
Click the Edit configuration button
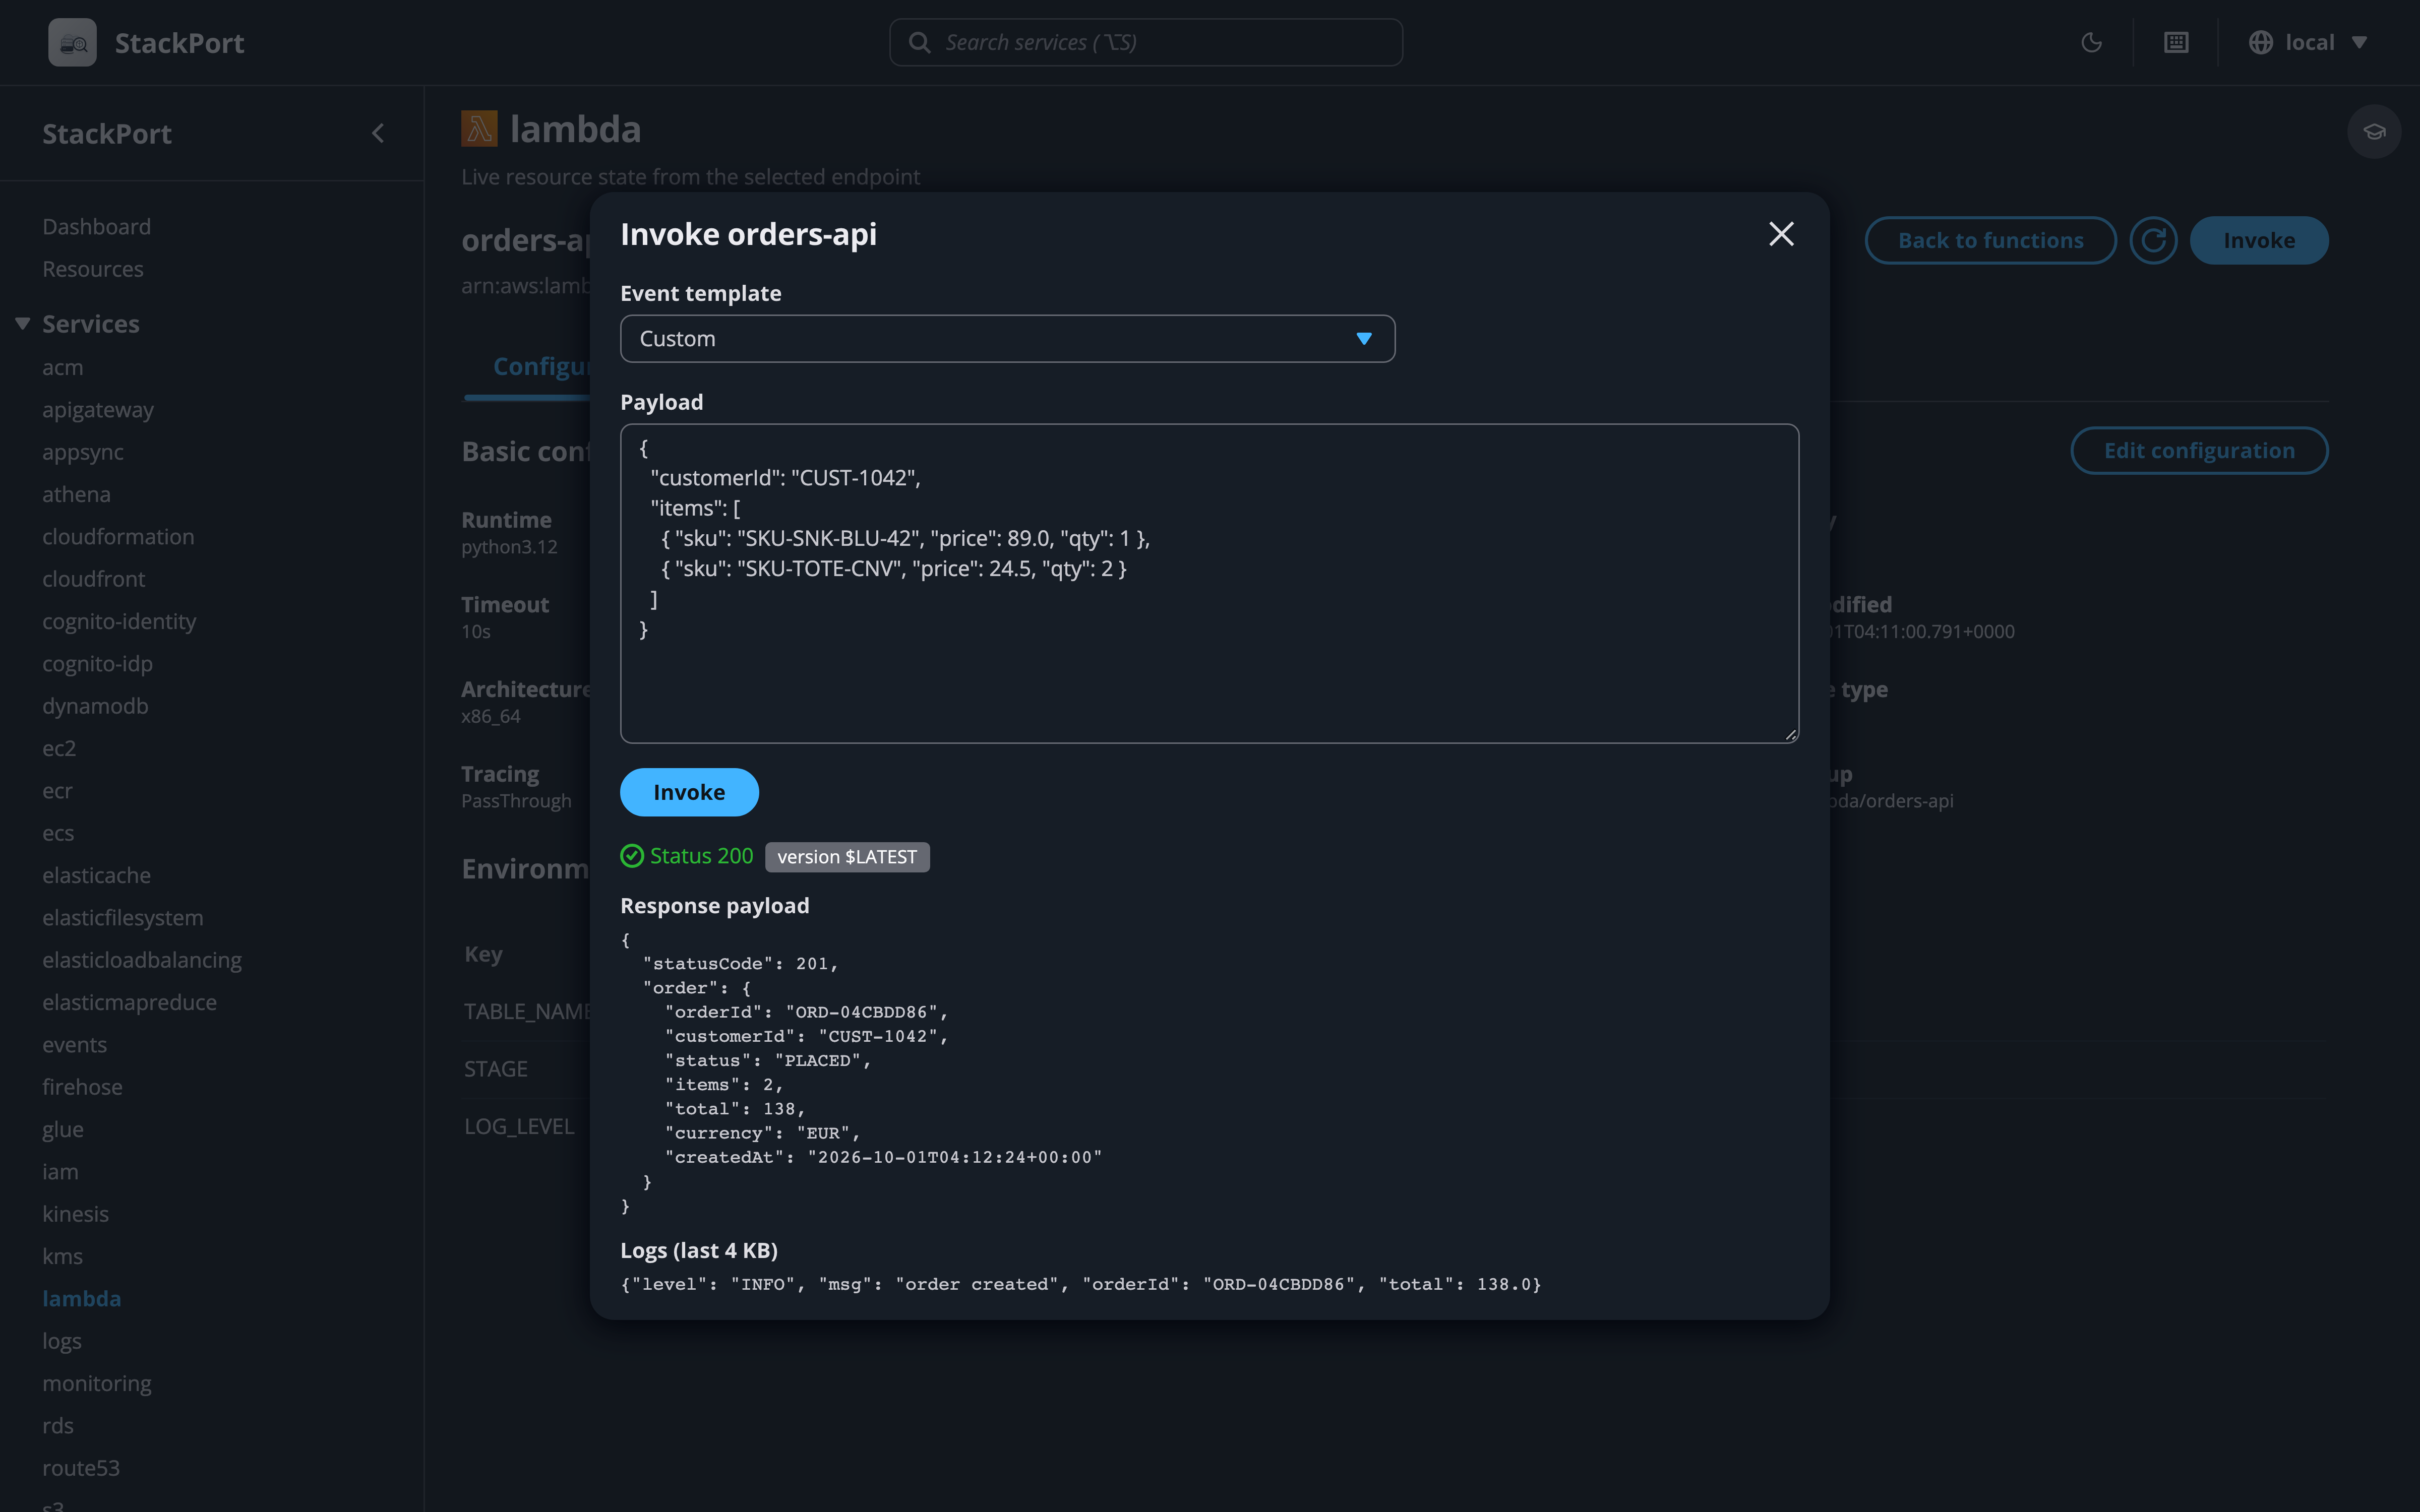click(2199, 450)
